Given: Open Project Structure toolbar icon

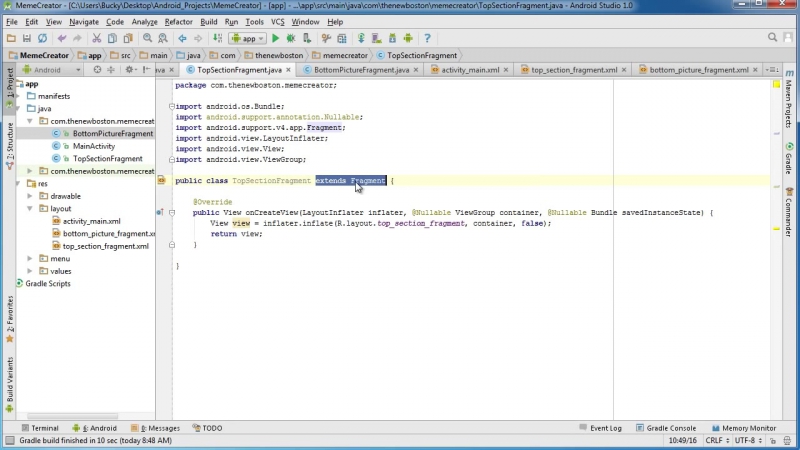Looking at the screenshot, I should (x=342, y=38).
